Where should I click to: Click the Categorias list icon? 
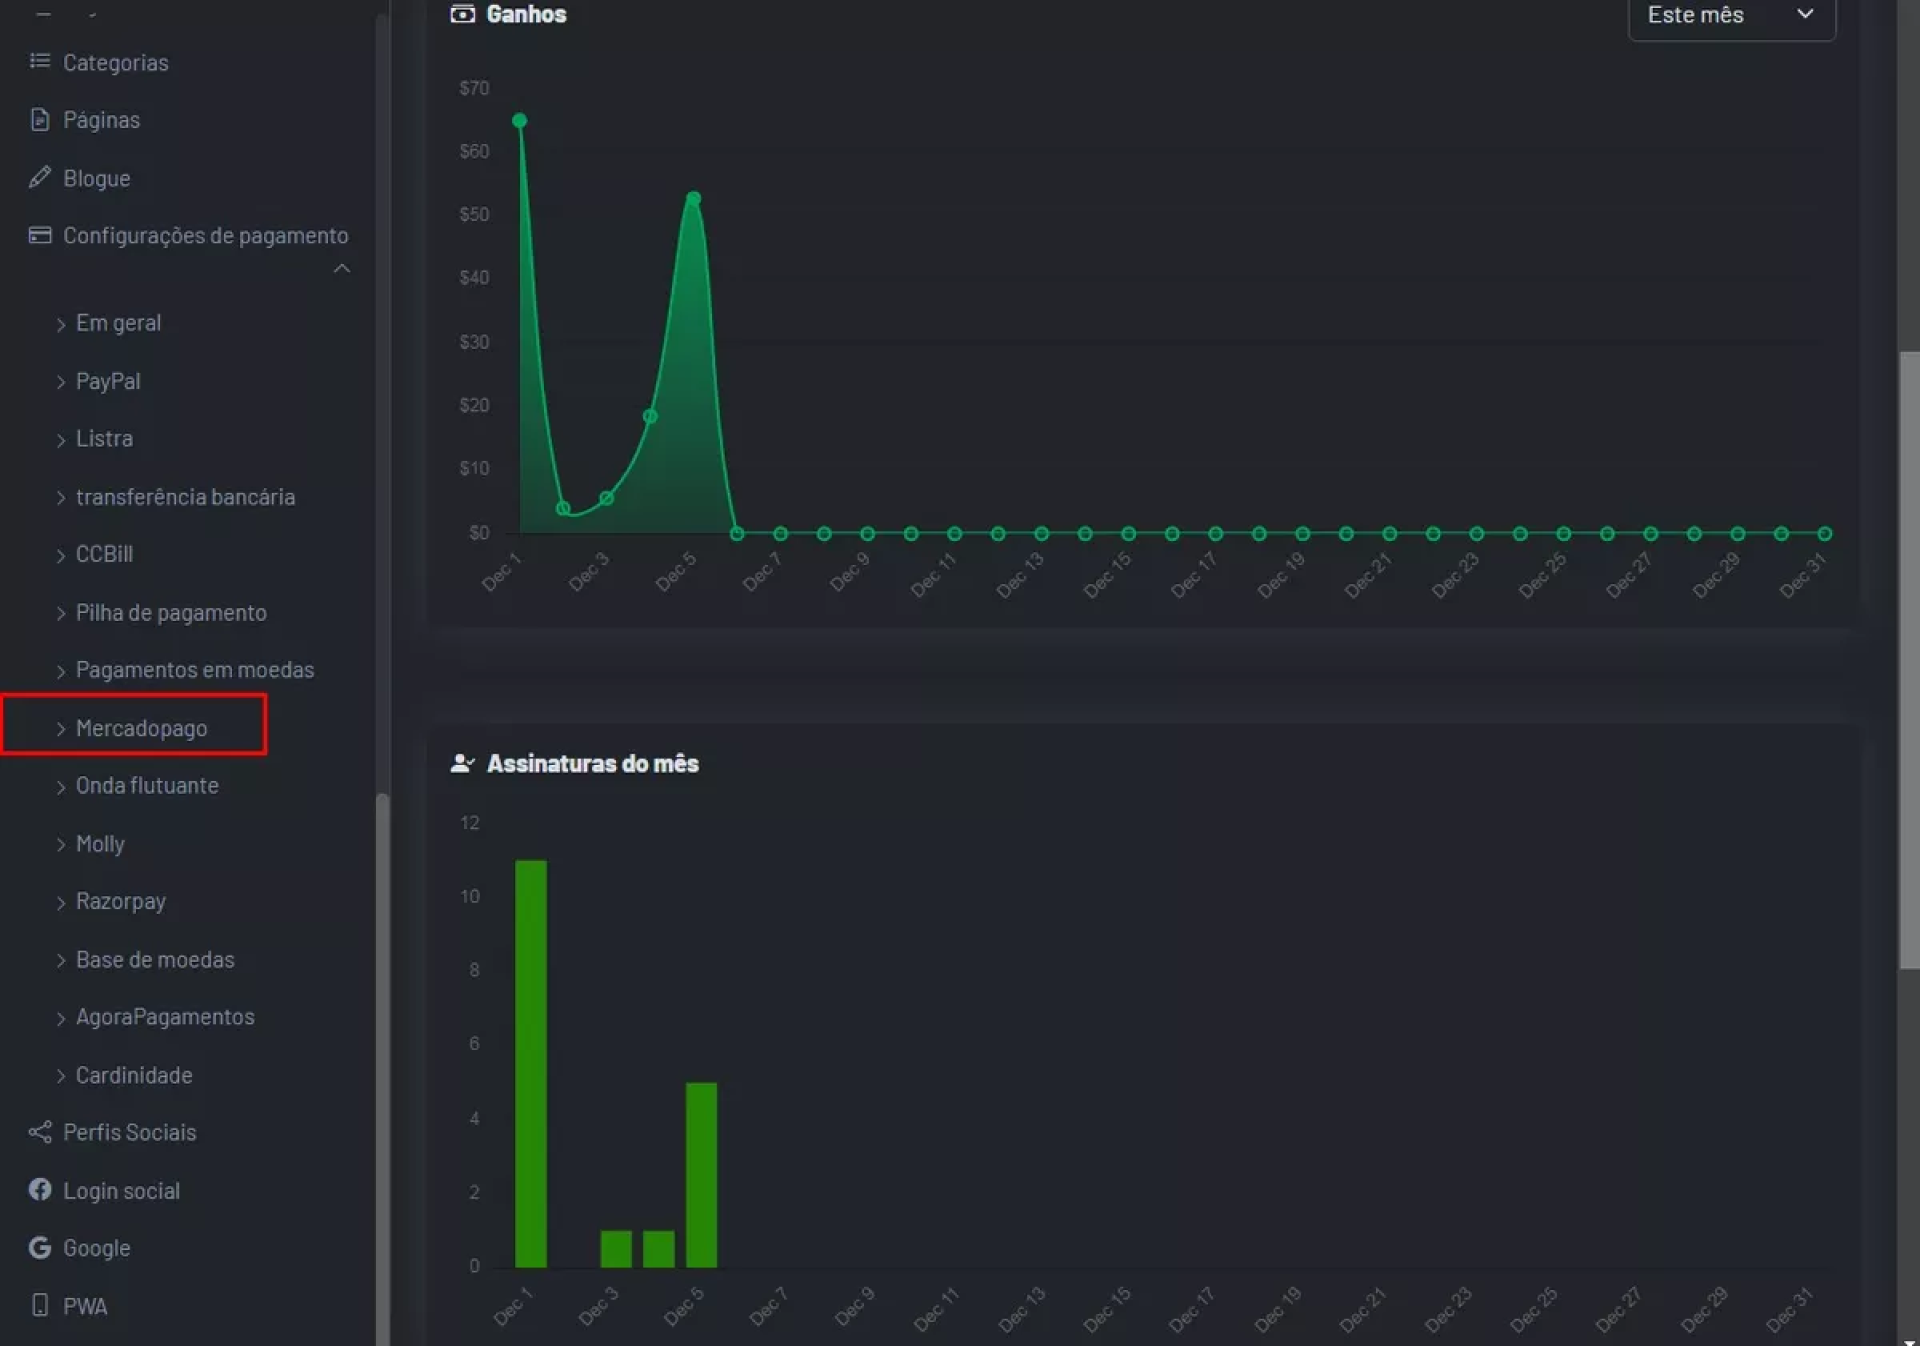coord(39,62)
